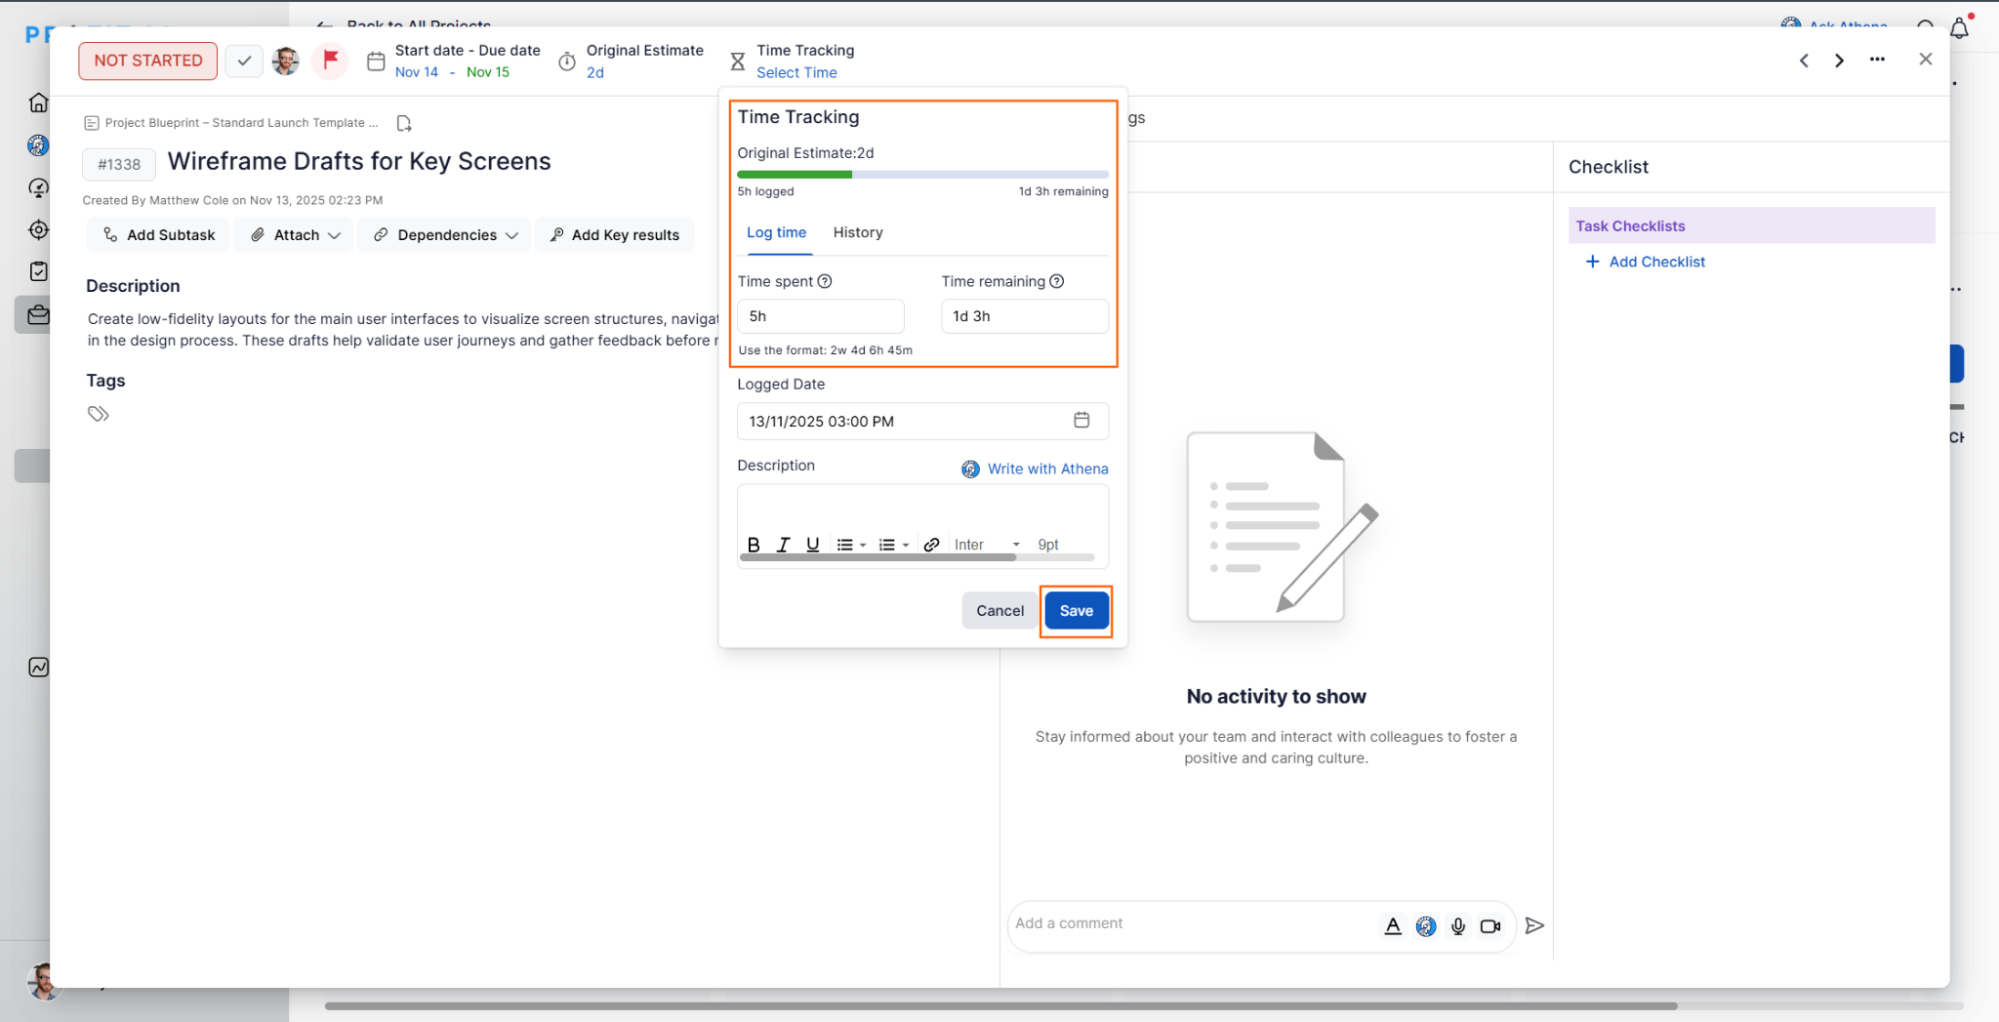Select Task Checklists in the Checklist panel
This screenshot has width=1999, height=1022.
(x=1751, y=226)
